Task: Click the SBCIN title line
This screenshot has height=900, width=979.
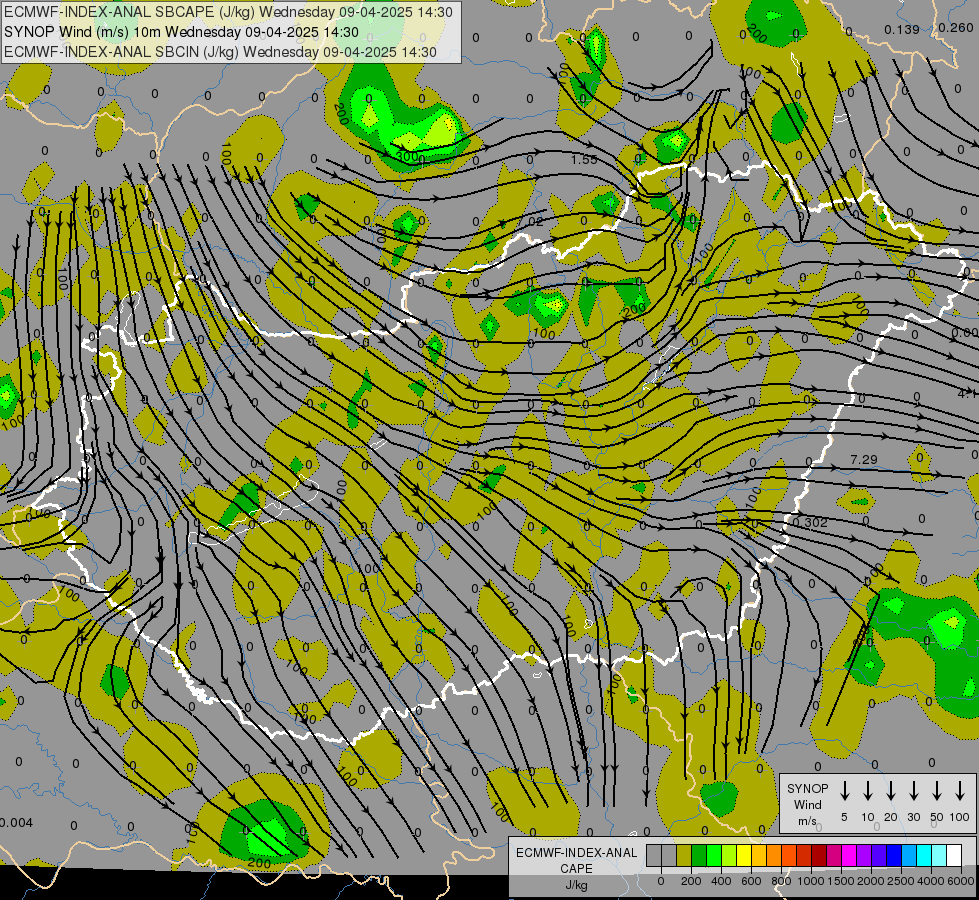Action: point(220,52)
